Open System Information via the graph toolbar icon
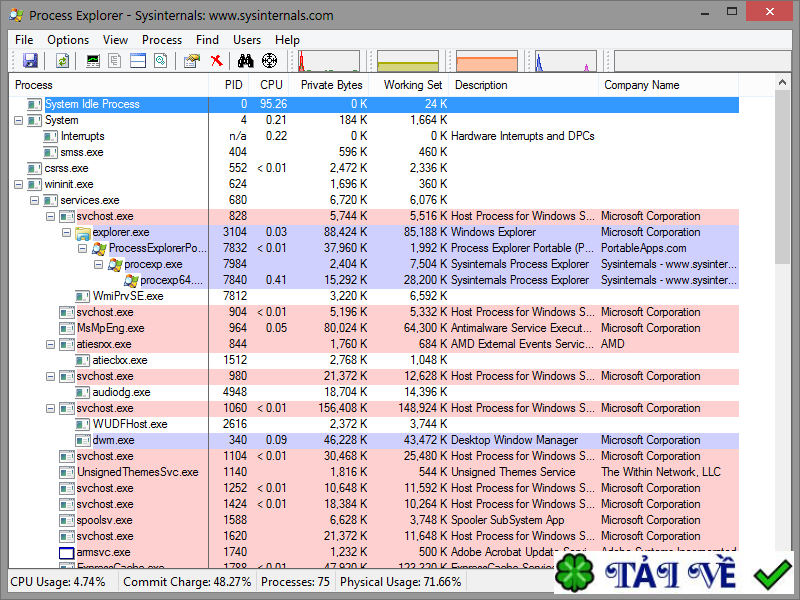The height and width of the screenshot is (600, 800). tap(92, 60)
